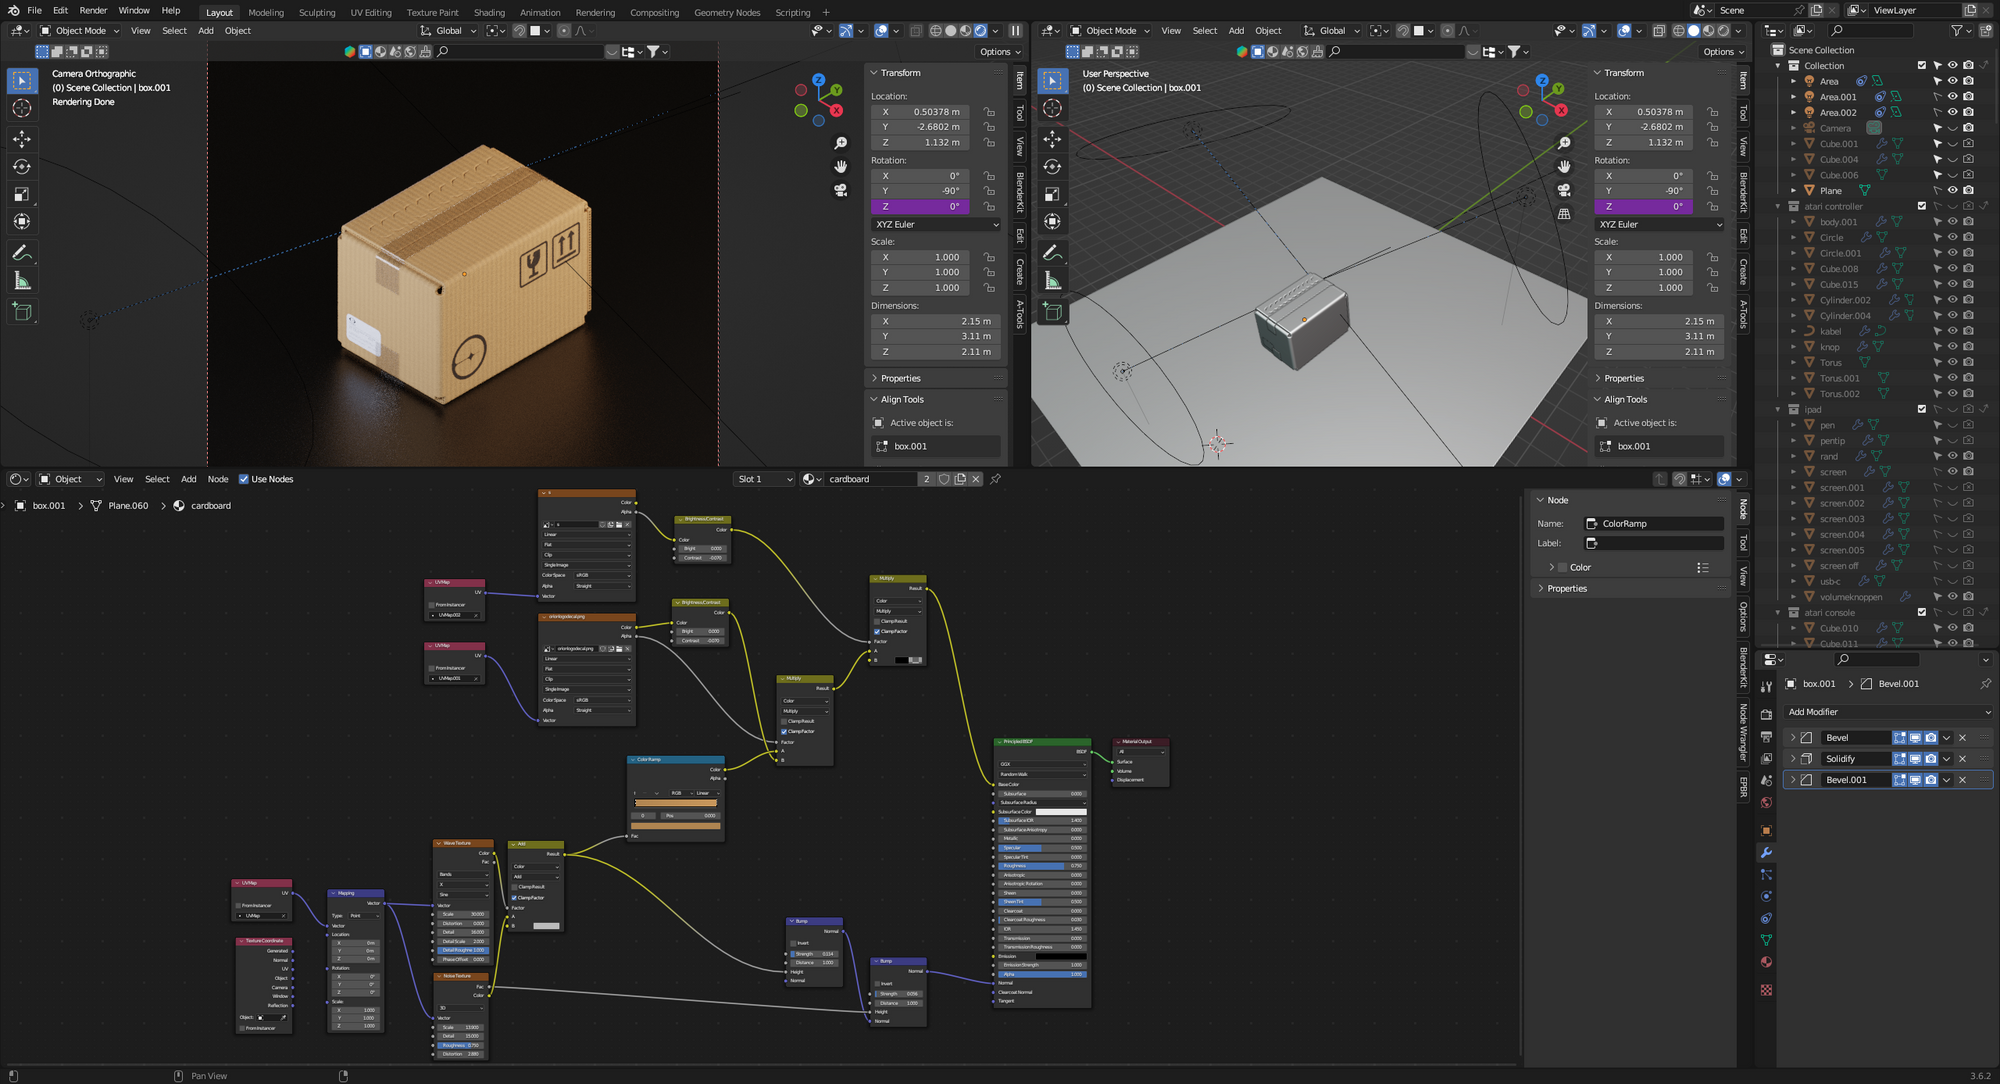Open the XYZ Euler rotation mode dropdown

tap(936, 225)
